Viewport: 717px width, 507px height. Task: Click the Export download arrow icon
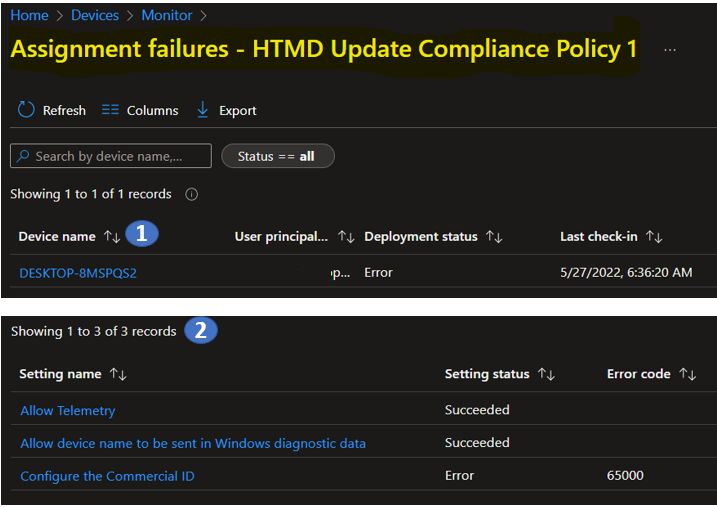[203, 110]
